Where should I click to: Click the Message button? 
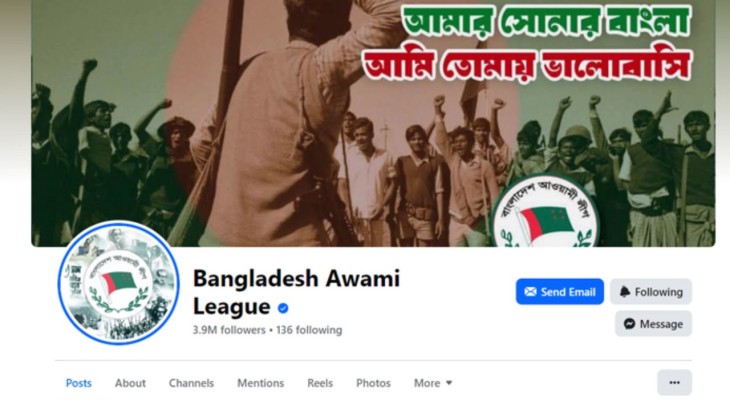coord(653,324)
